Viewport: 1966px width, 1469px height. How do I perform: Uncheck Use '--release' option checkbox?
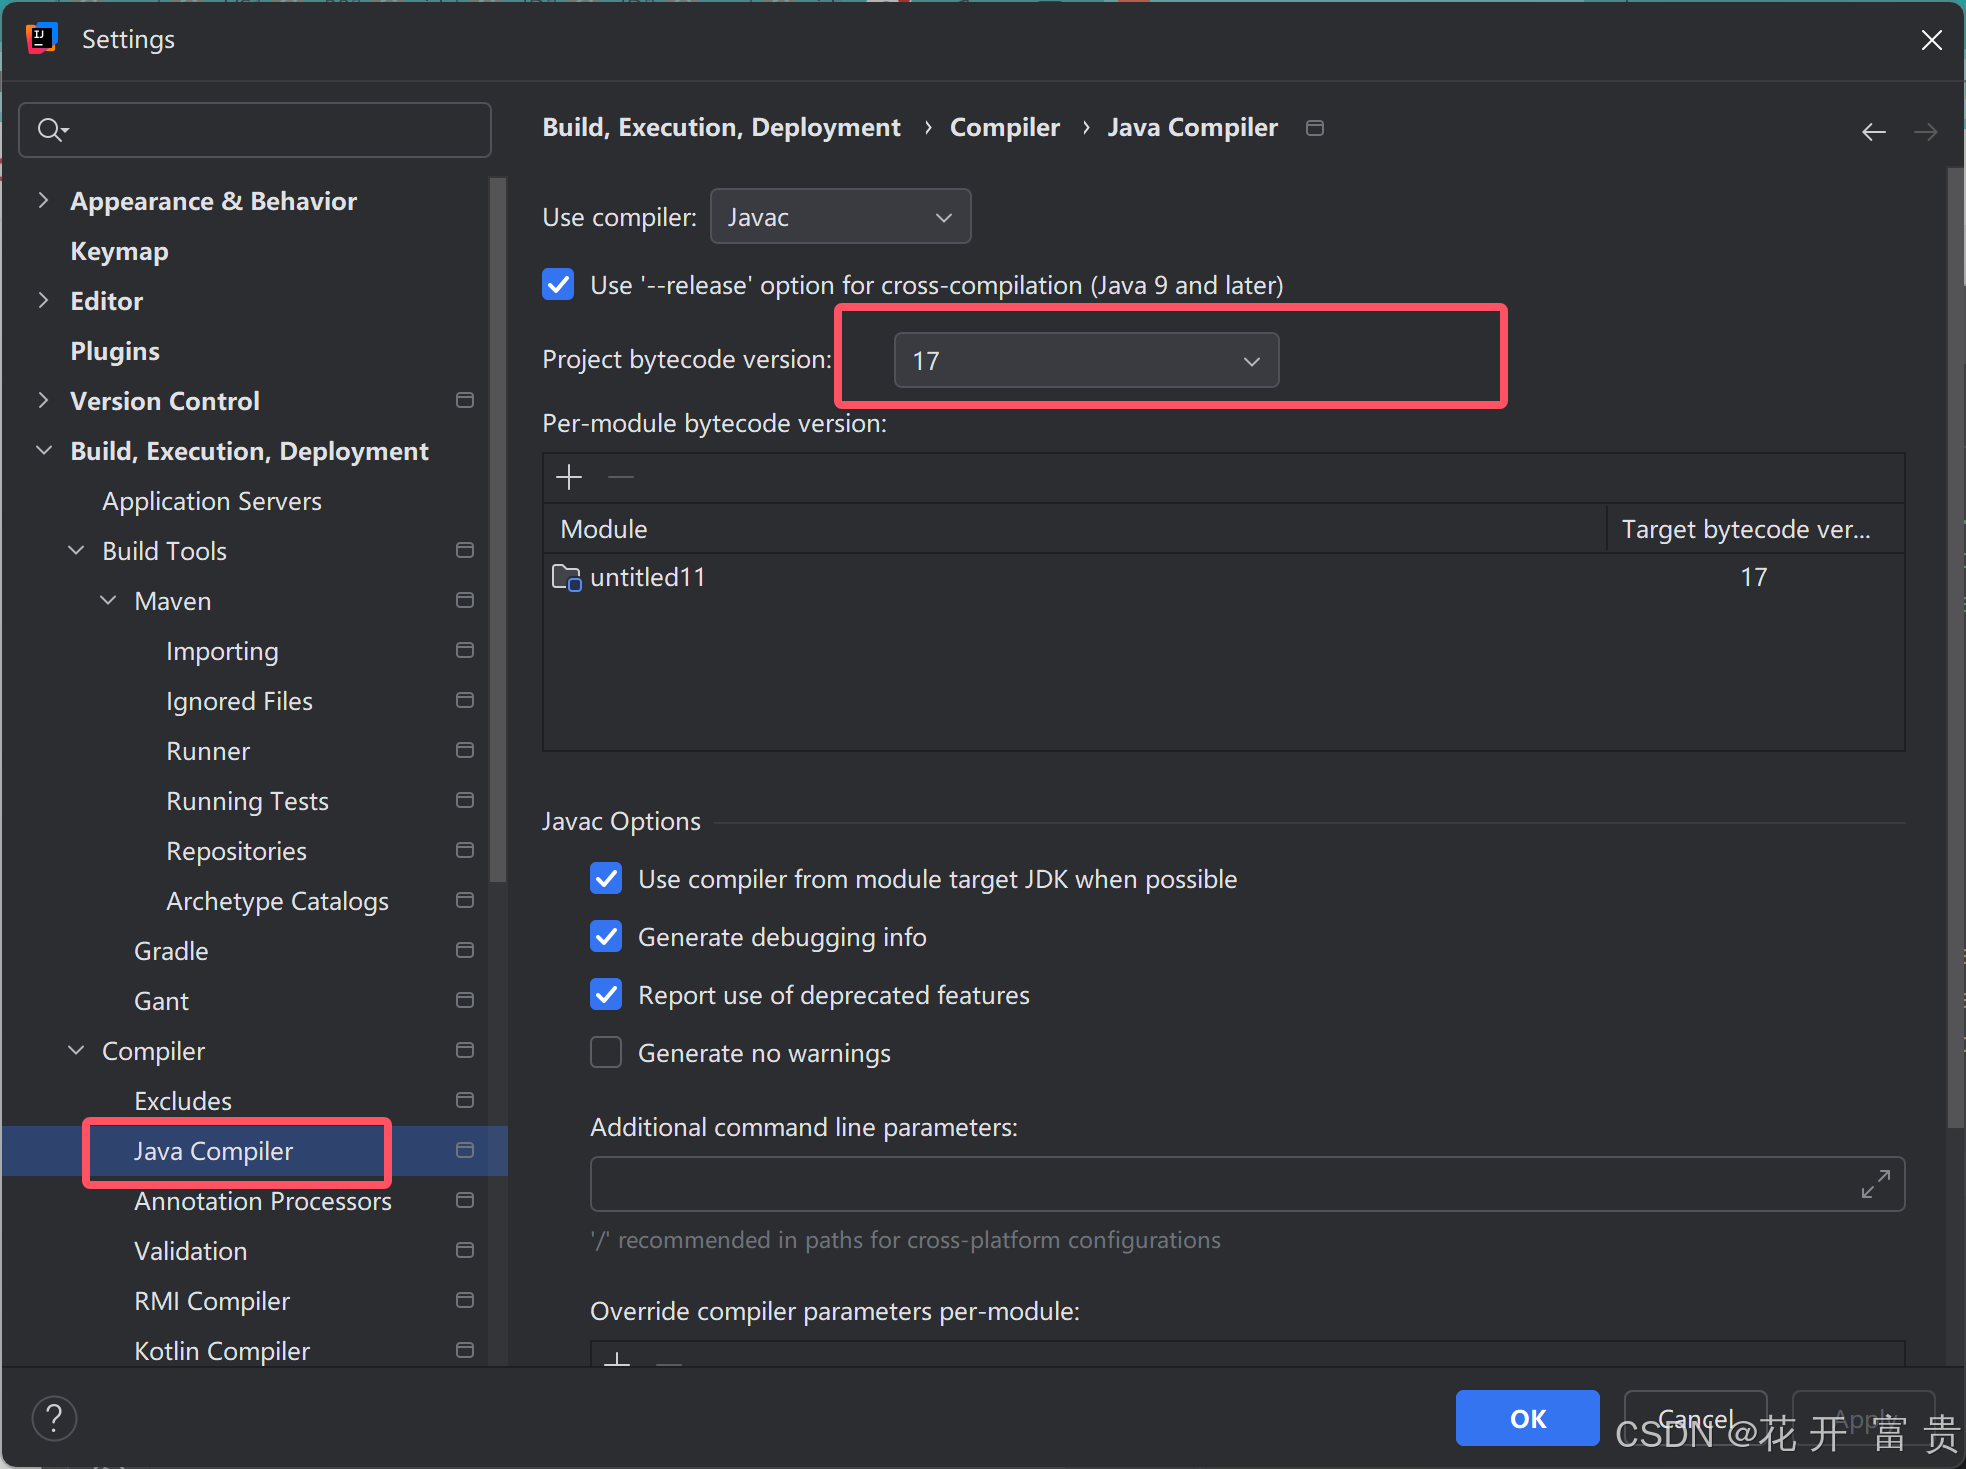[558, 285]
